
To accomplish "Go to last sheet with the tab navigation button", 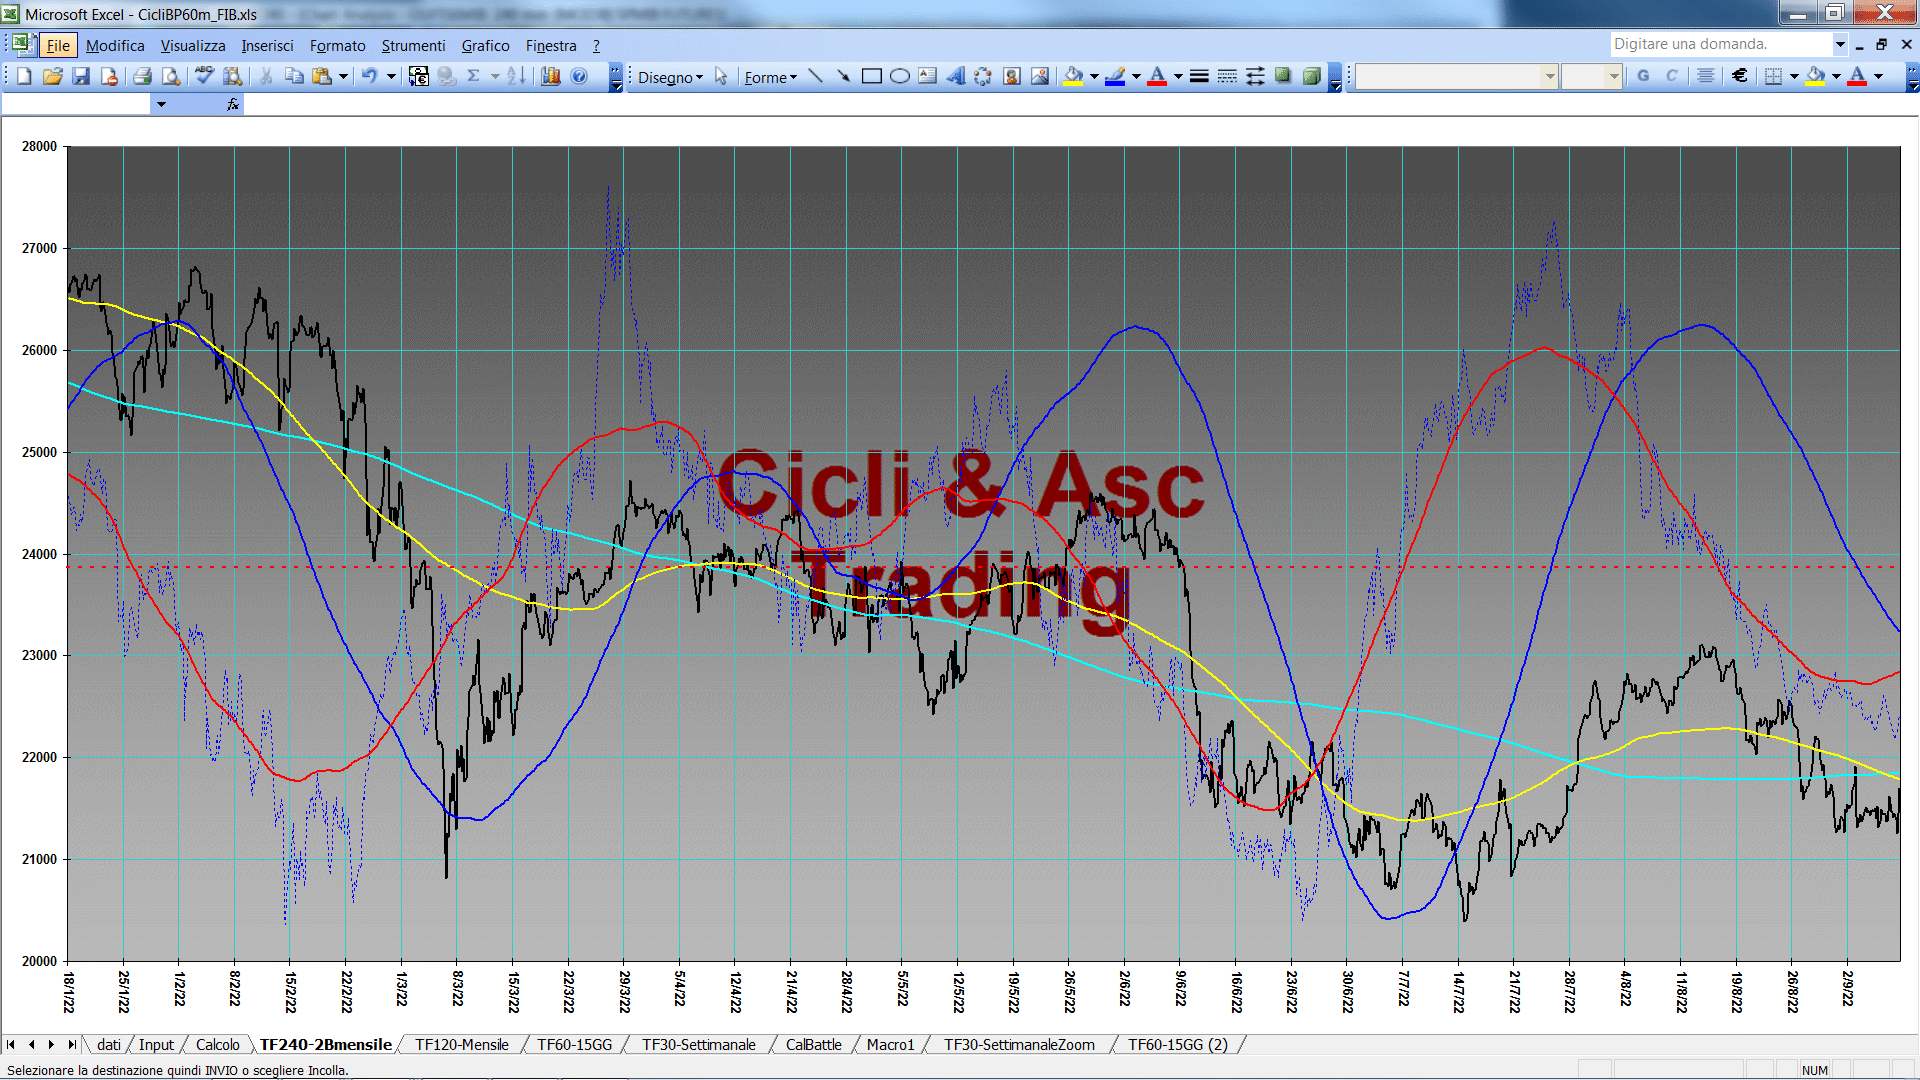I will pos(72,1044).
